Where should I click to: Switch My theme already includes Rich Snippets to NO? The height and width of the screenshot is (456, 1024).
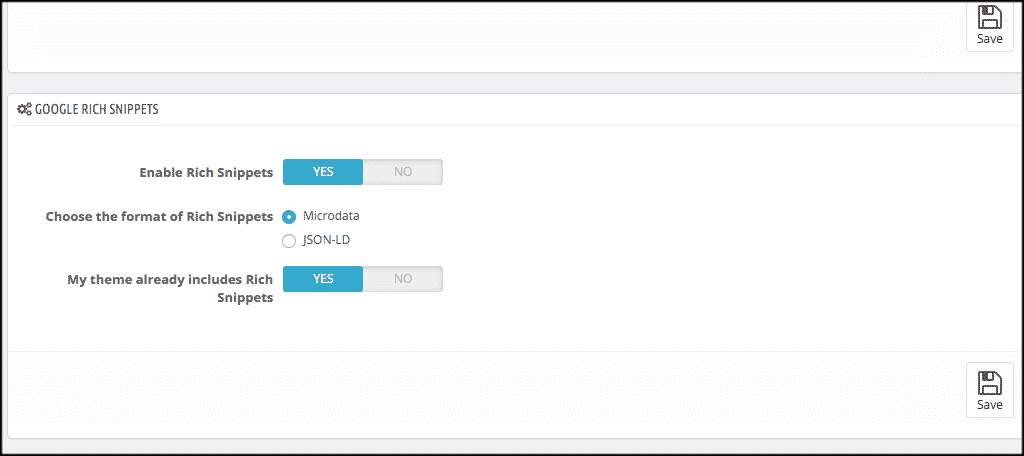point(402,279)
